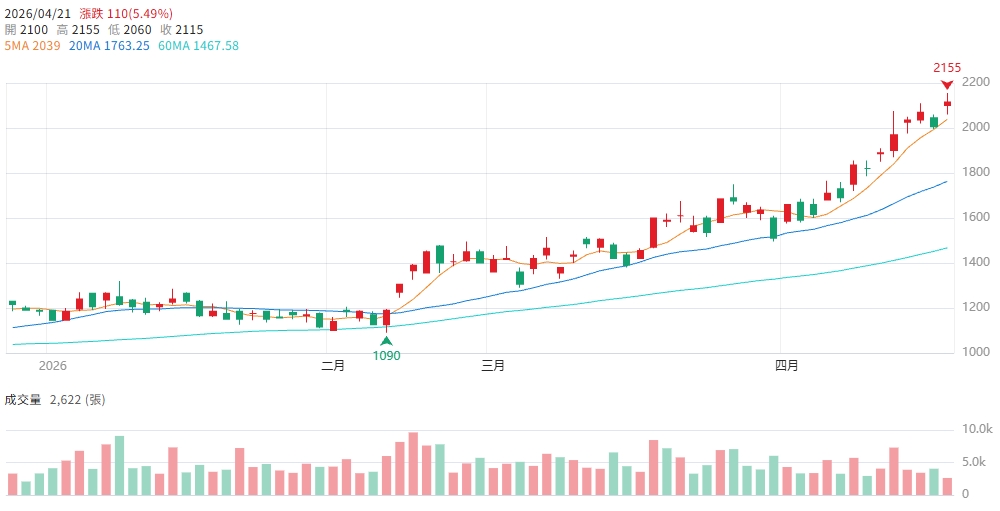Click the 10.0k volume axis label
1000x511 pixels.
click(977, 429)
